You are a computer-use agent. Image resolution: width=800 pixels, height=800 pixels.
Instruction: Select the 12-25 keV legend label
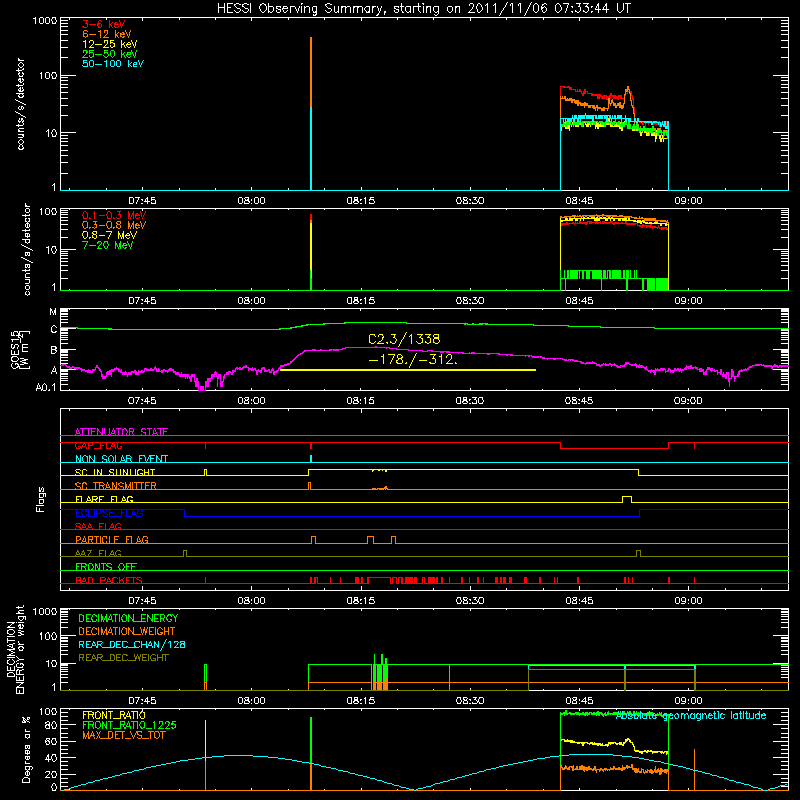[x=110, y=44]
